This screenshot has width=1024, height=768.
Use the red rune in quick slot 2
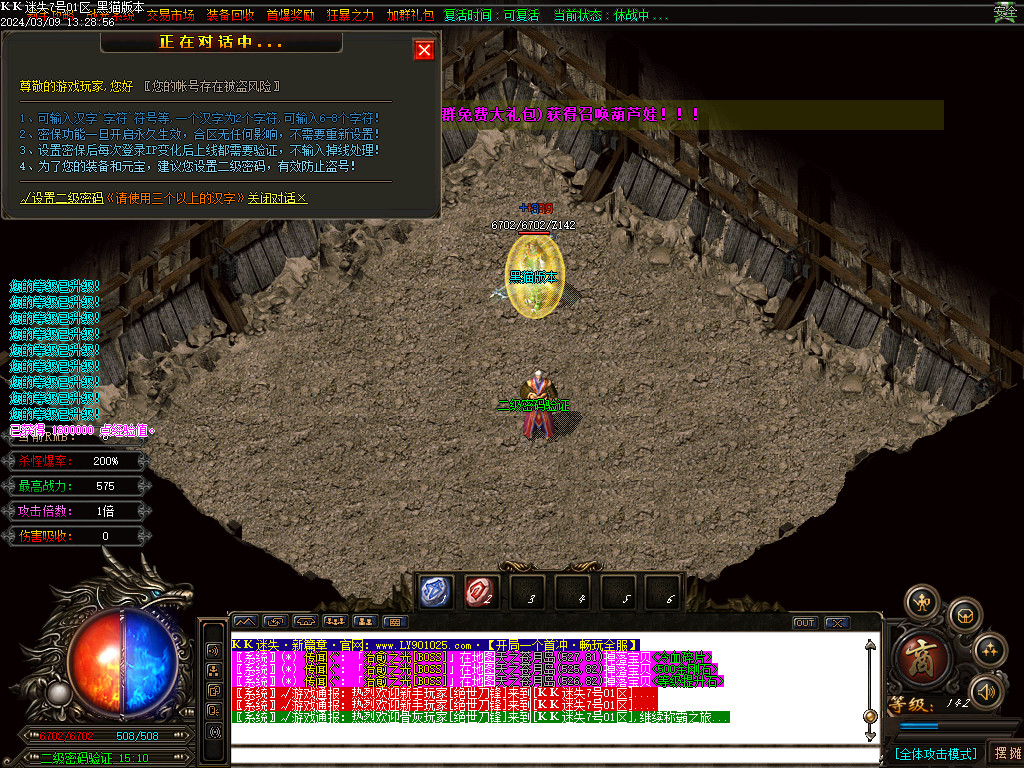click(481, 592)
